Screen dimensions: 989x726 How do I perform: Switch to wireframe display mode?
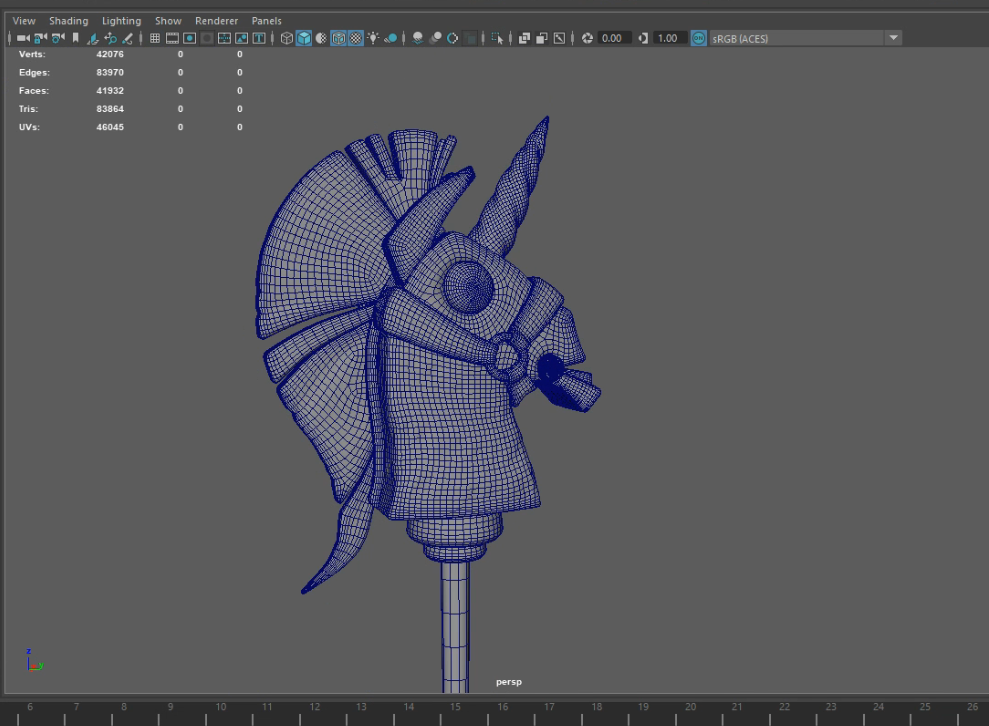click(x=285, y=38)
